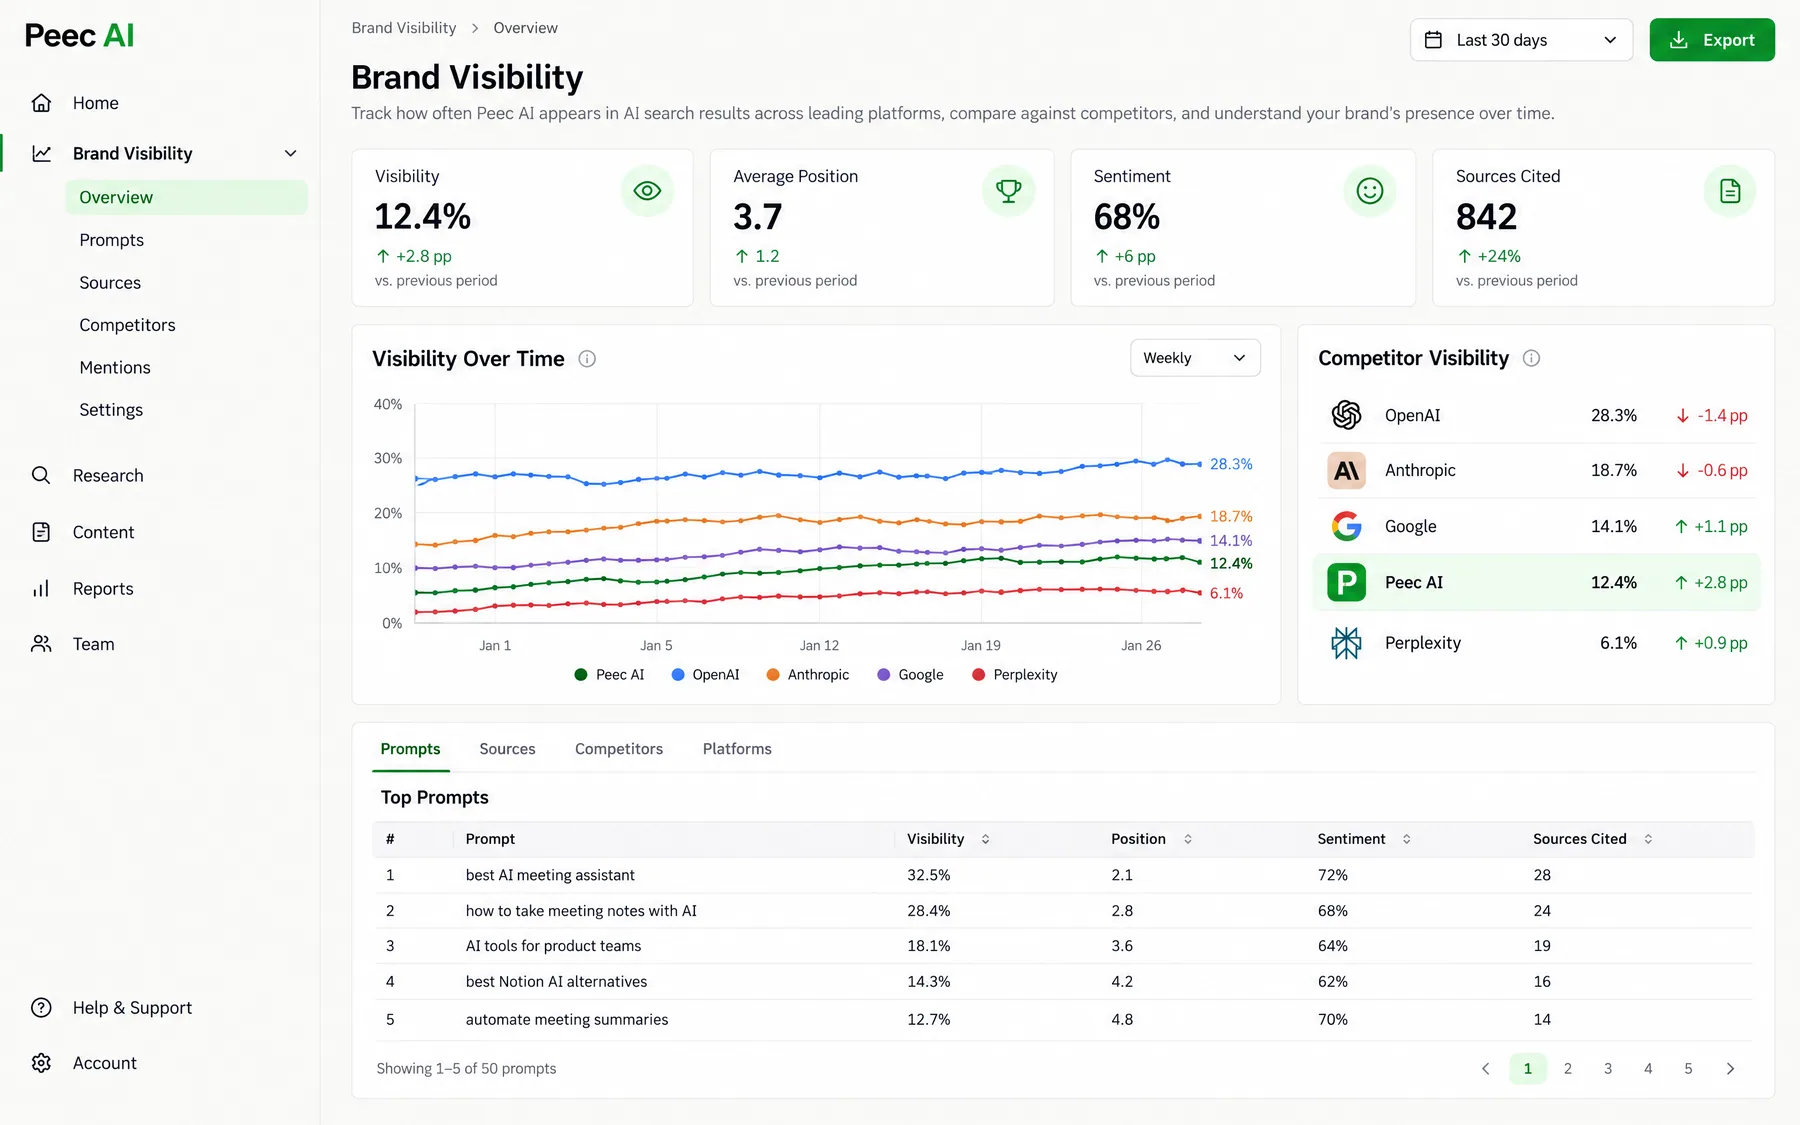Select the Peec AI row in Competitor Visibility
1800x1125 pixels.
click(1536, 583)
